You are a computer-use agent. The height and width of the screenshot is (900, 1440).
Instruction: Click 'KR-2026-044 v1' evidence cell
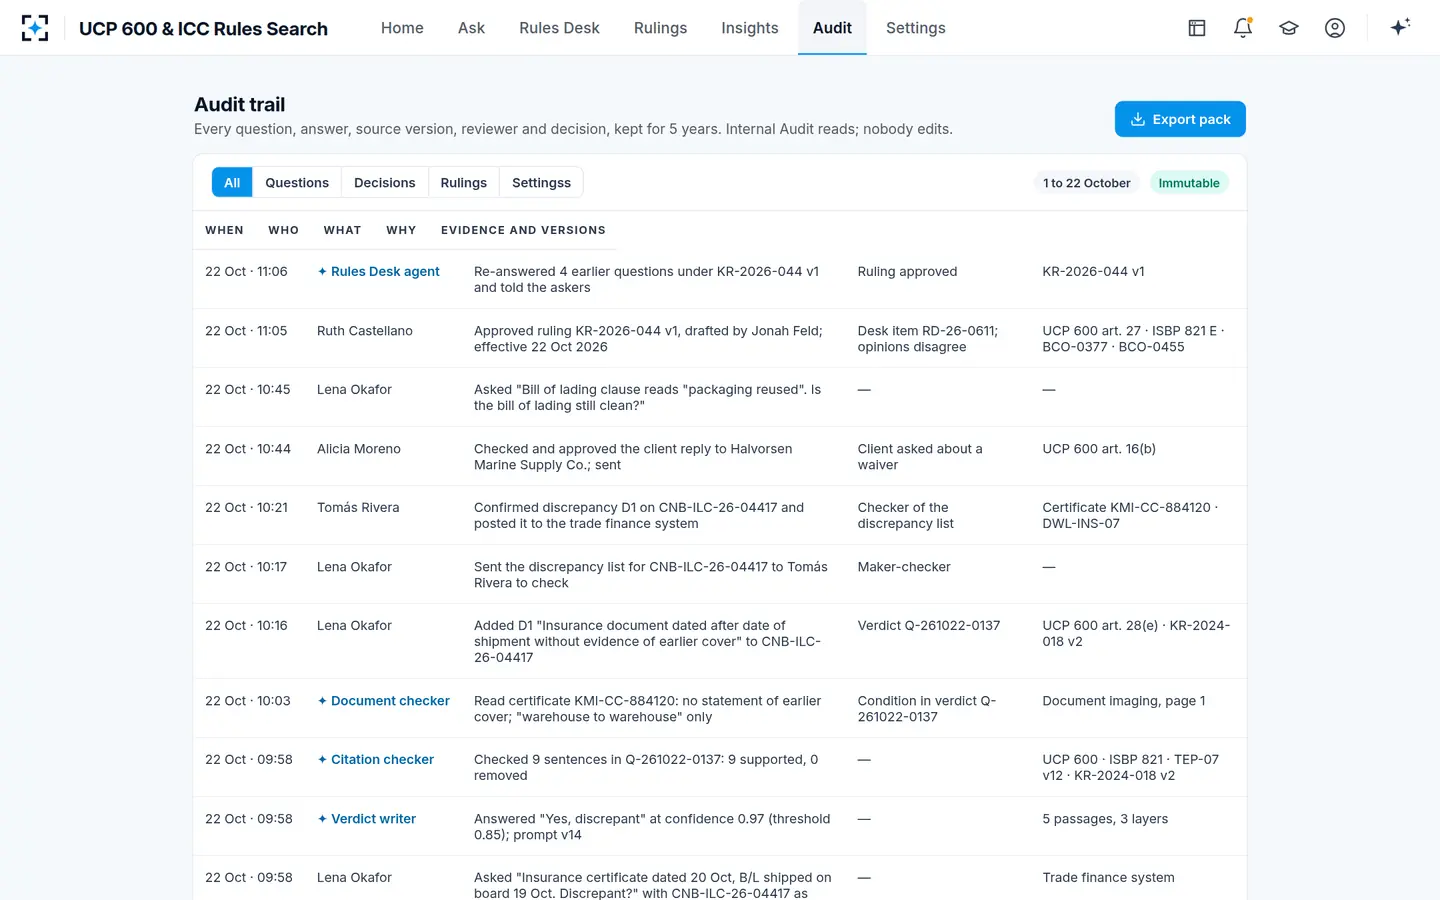point(1093,271)
